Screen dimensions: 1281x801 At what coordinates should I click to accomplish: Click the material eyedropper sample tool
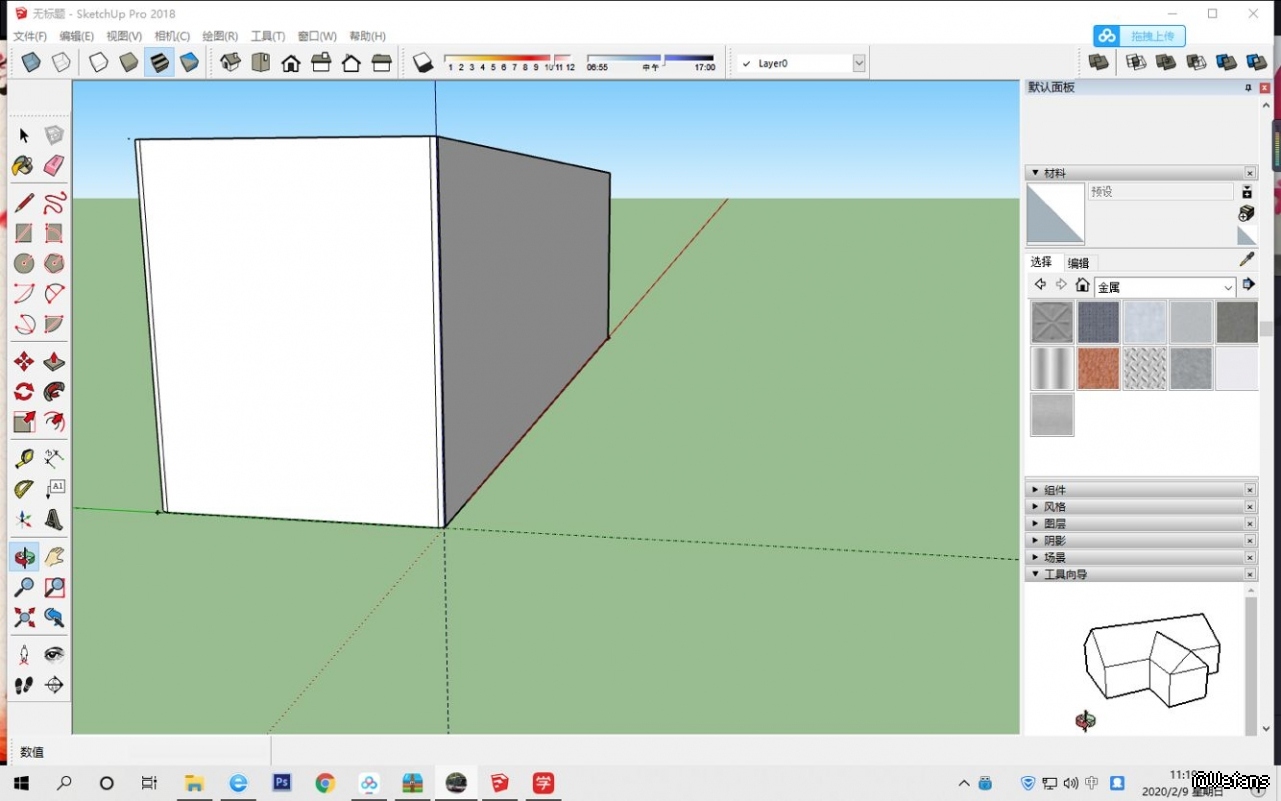(x=1246, y=259)
